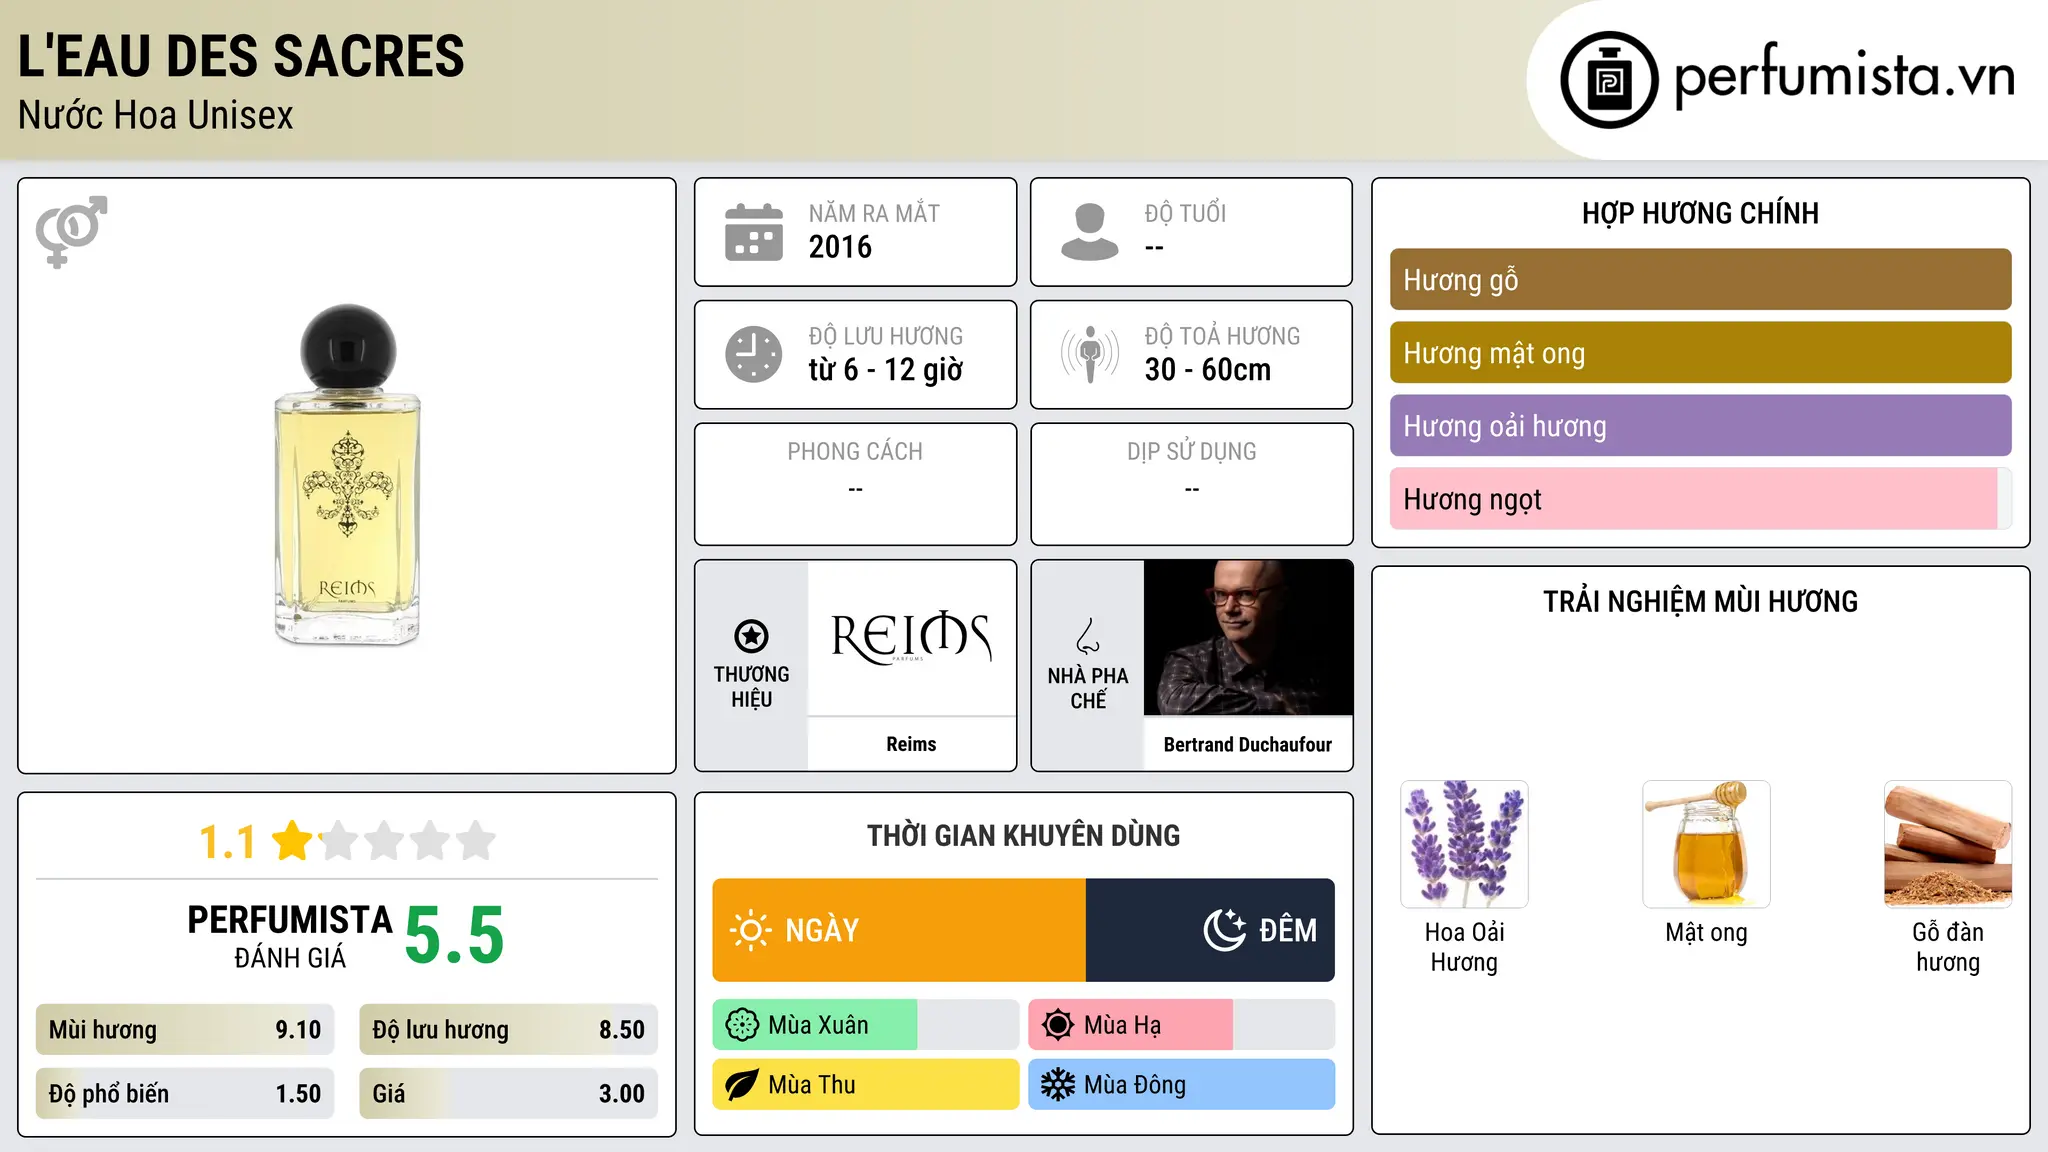Click the perfumista.vn site name
The width and height of the screenshot is (2048, 1152).
coord(1845,76)
